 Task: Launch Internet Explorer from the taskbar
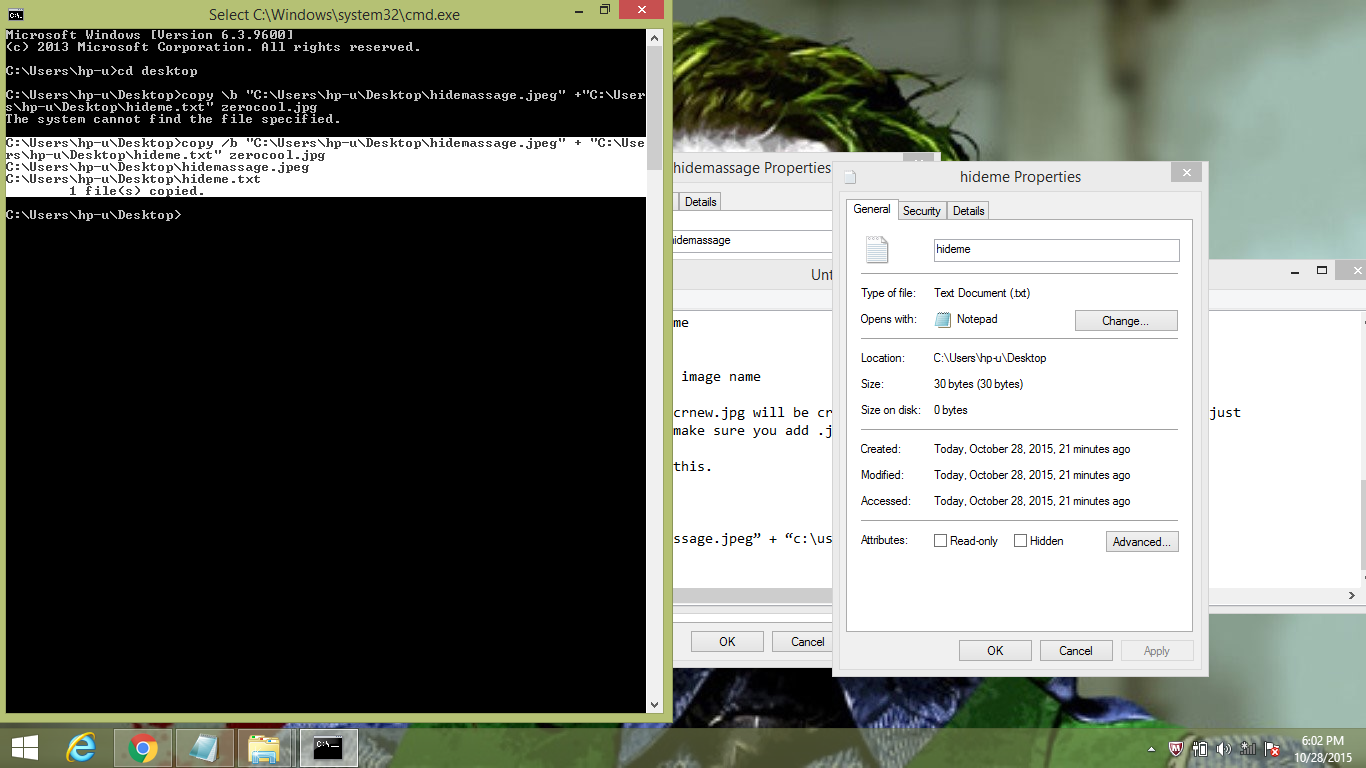pos(81,748)
